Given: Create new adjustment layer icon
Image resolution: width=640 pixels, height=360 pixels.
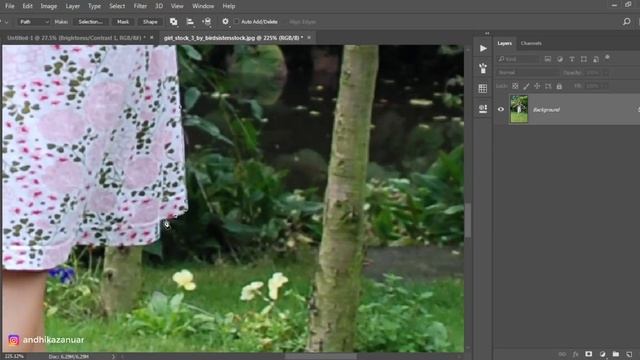Looking at the screenshot, I should coord(602,354).
